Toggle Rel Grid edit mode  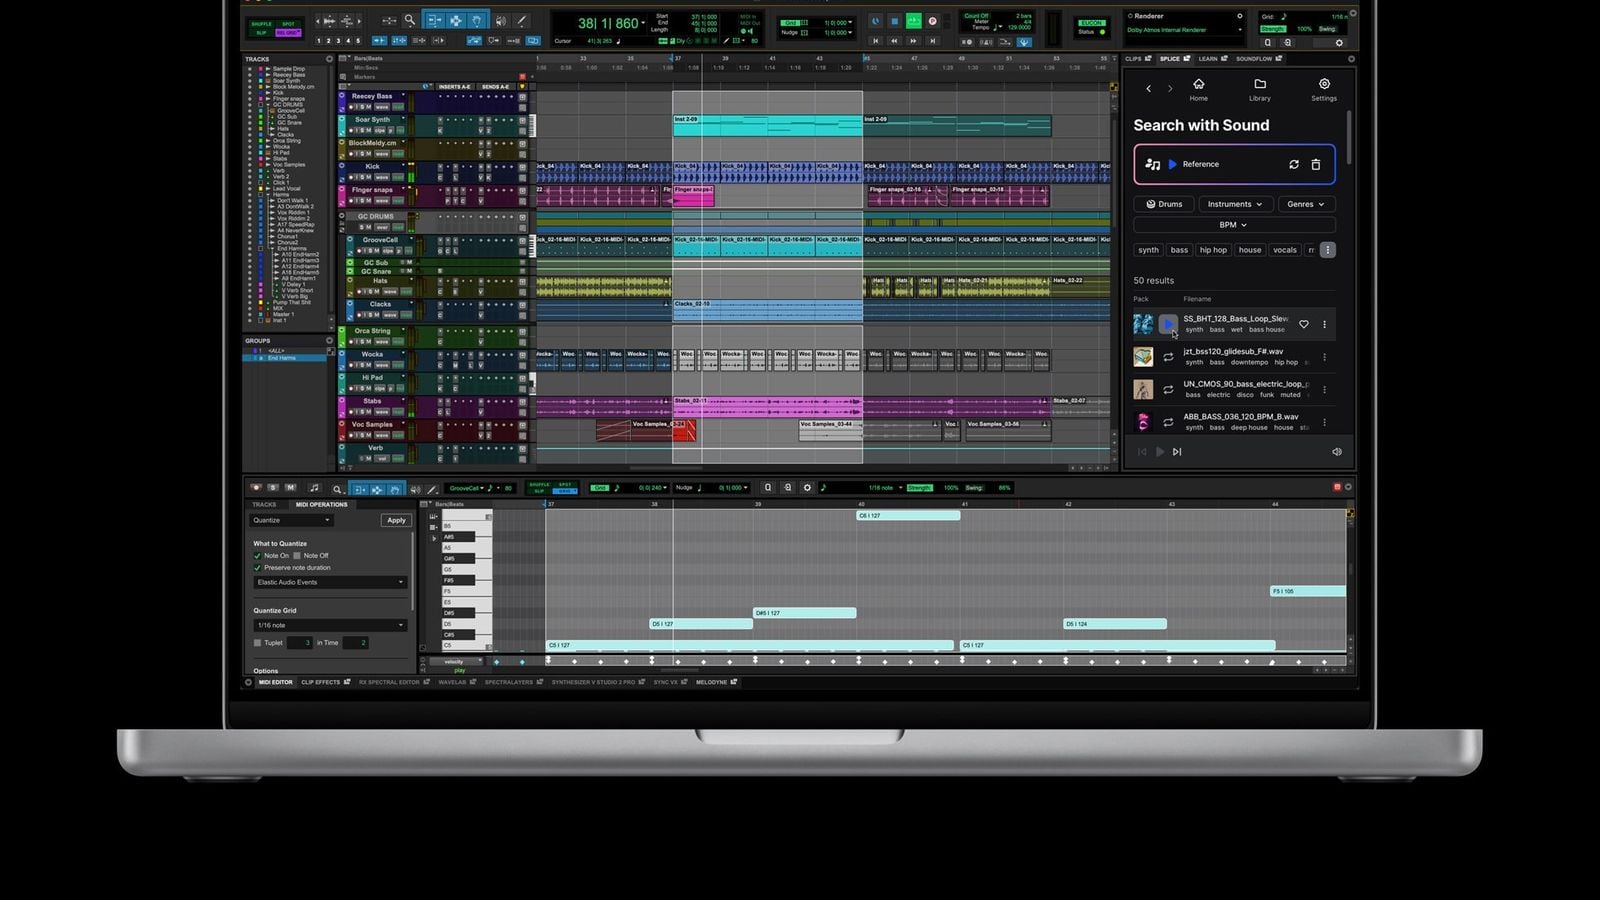coord(288,32)
